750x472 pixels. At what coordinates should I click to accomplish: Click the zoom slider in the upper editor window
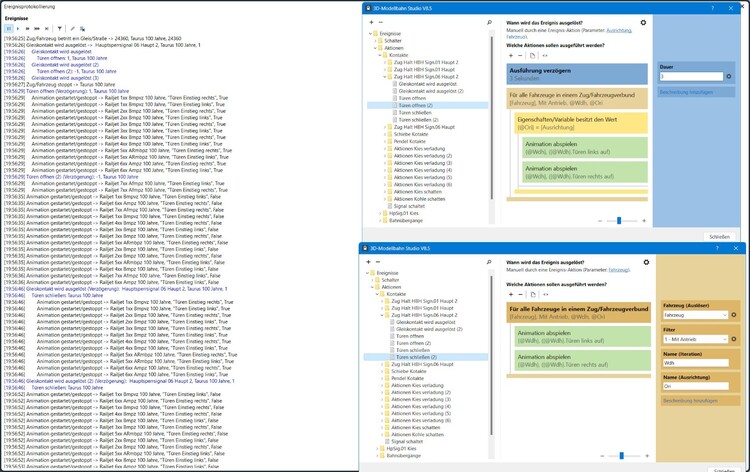619,220
